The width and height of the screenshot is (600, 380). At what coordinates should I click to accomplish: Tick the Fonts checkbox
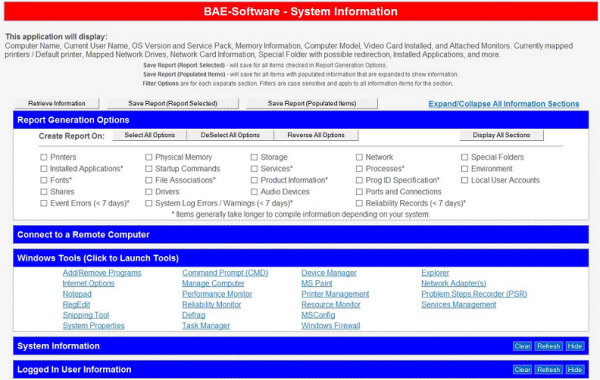44,180
